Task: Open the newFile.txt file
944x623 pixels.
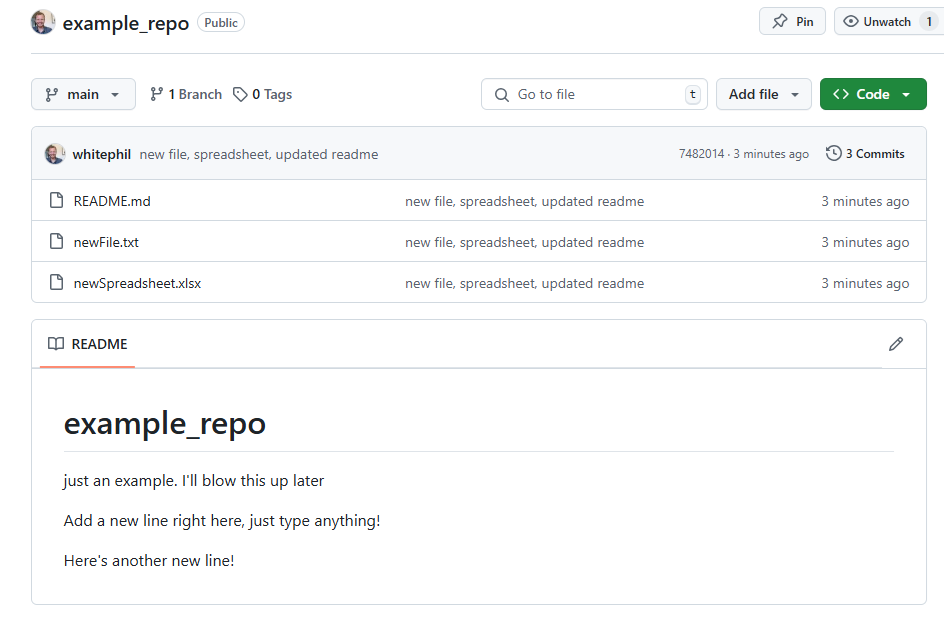Action: click(106, 242)
